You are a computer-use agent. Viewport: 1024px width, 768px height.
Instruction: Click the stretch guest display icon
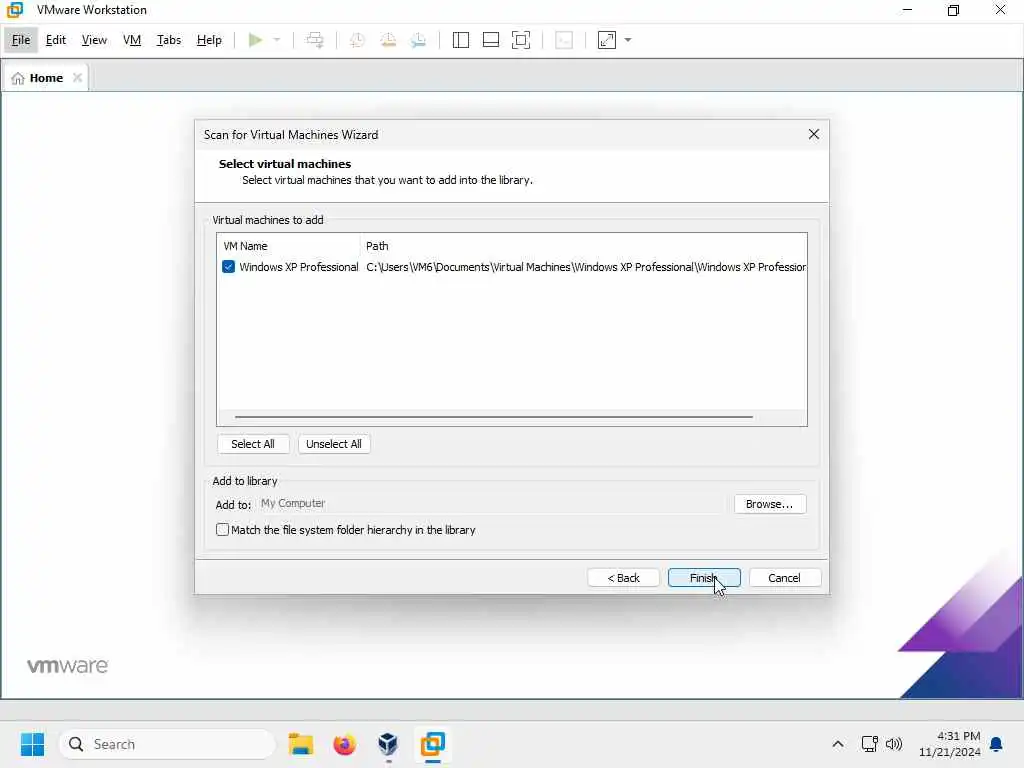[x=607, y=40]
